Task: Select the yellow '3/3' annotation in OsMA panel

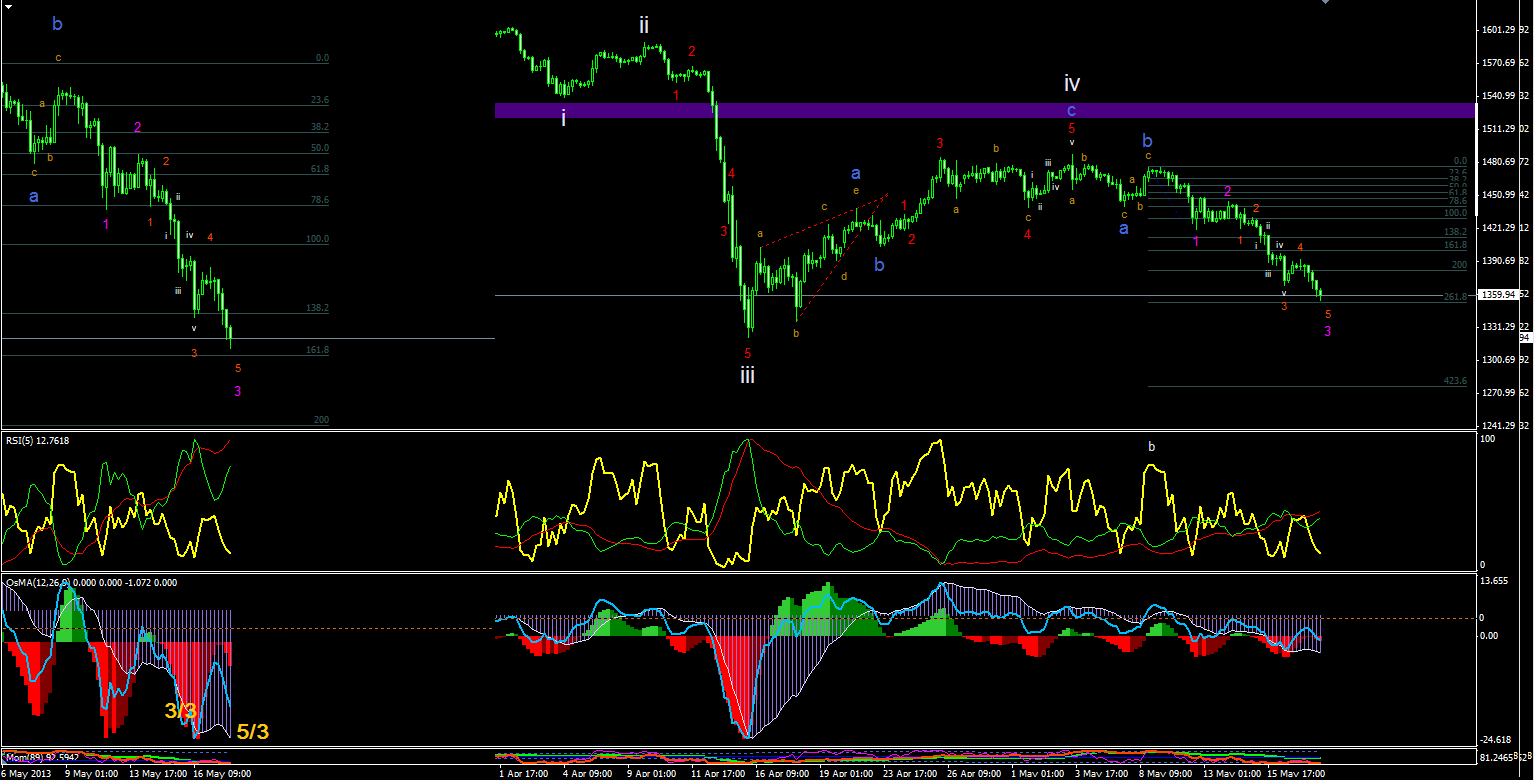Action: click(x=181, y=711)
